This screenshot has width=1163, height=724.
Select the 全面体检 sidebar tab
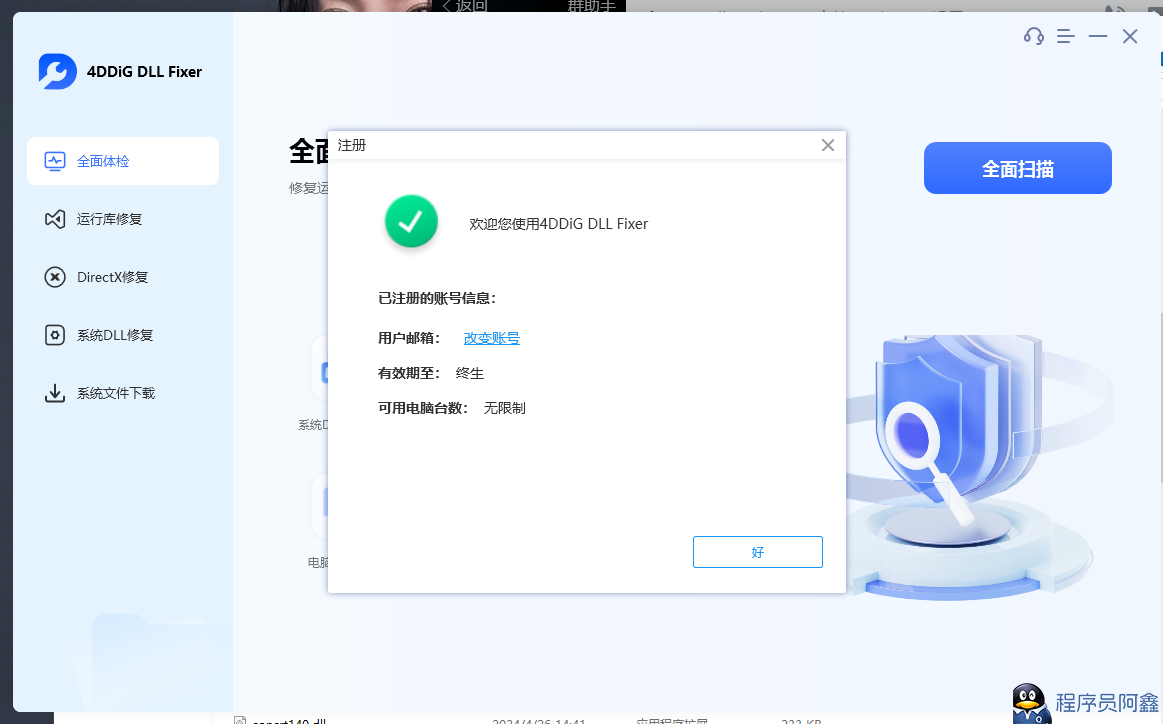coord(123,161)
